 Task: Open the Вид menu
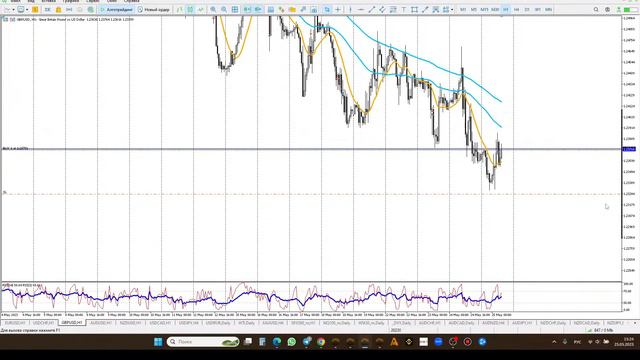31,1
